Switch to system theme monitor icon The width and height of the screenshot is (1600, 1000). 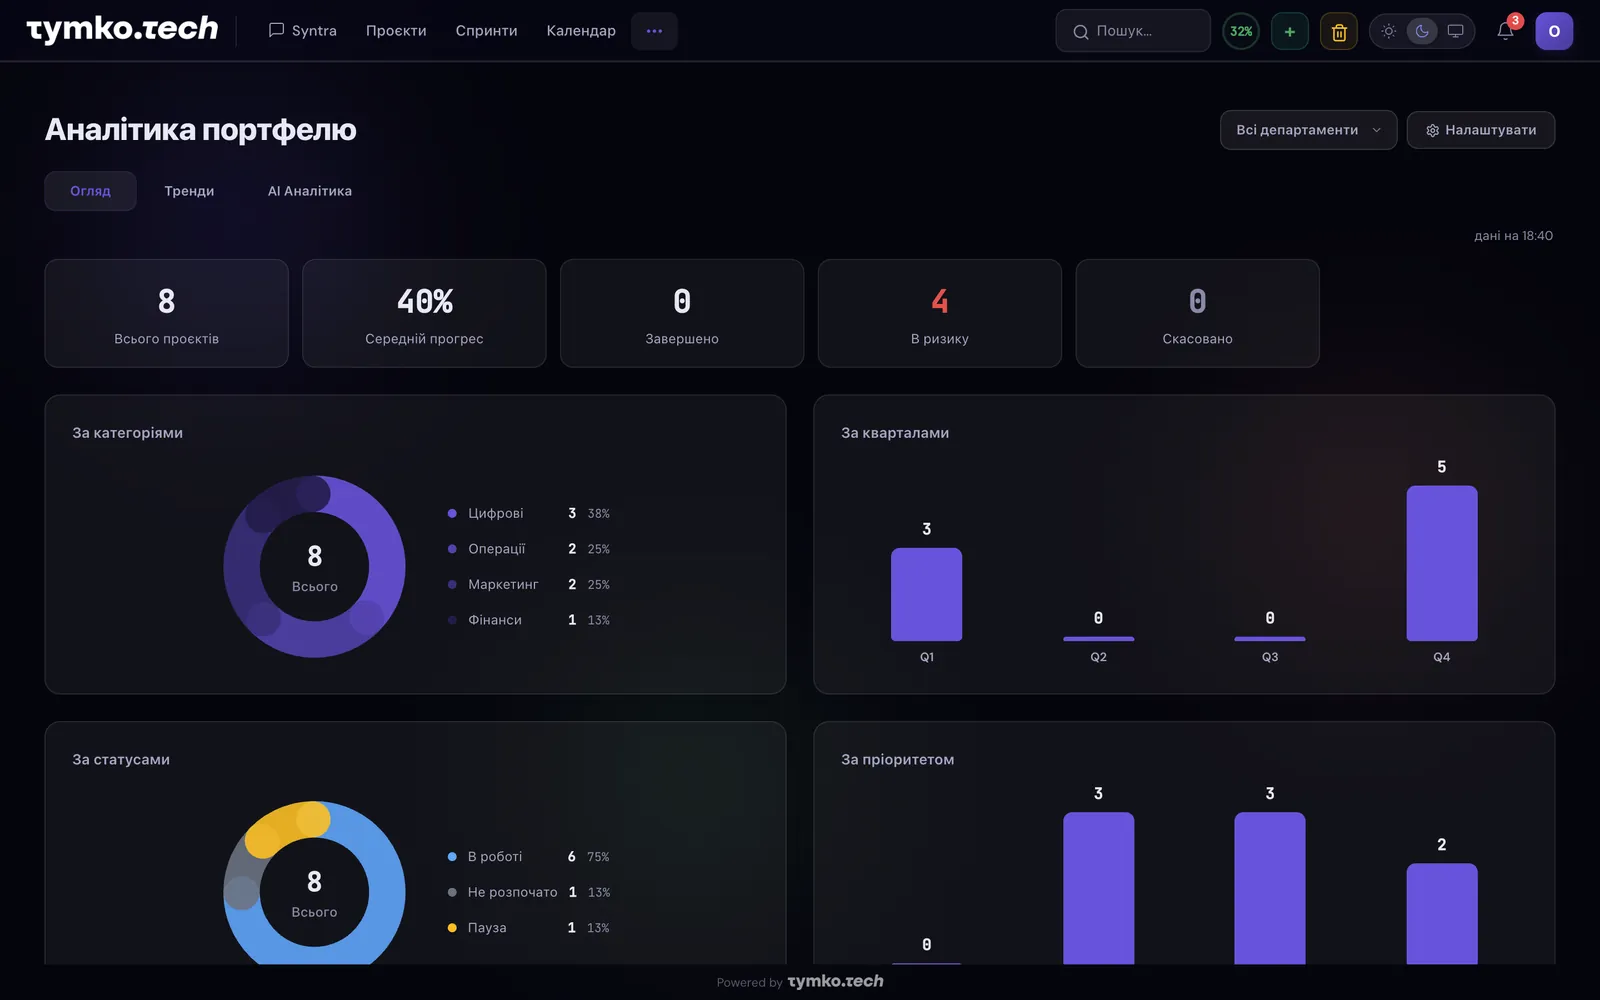coord(1455,31)
